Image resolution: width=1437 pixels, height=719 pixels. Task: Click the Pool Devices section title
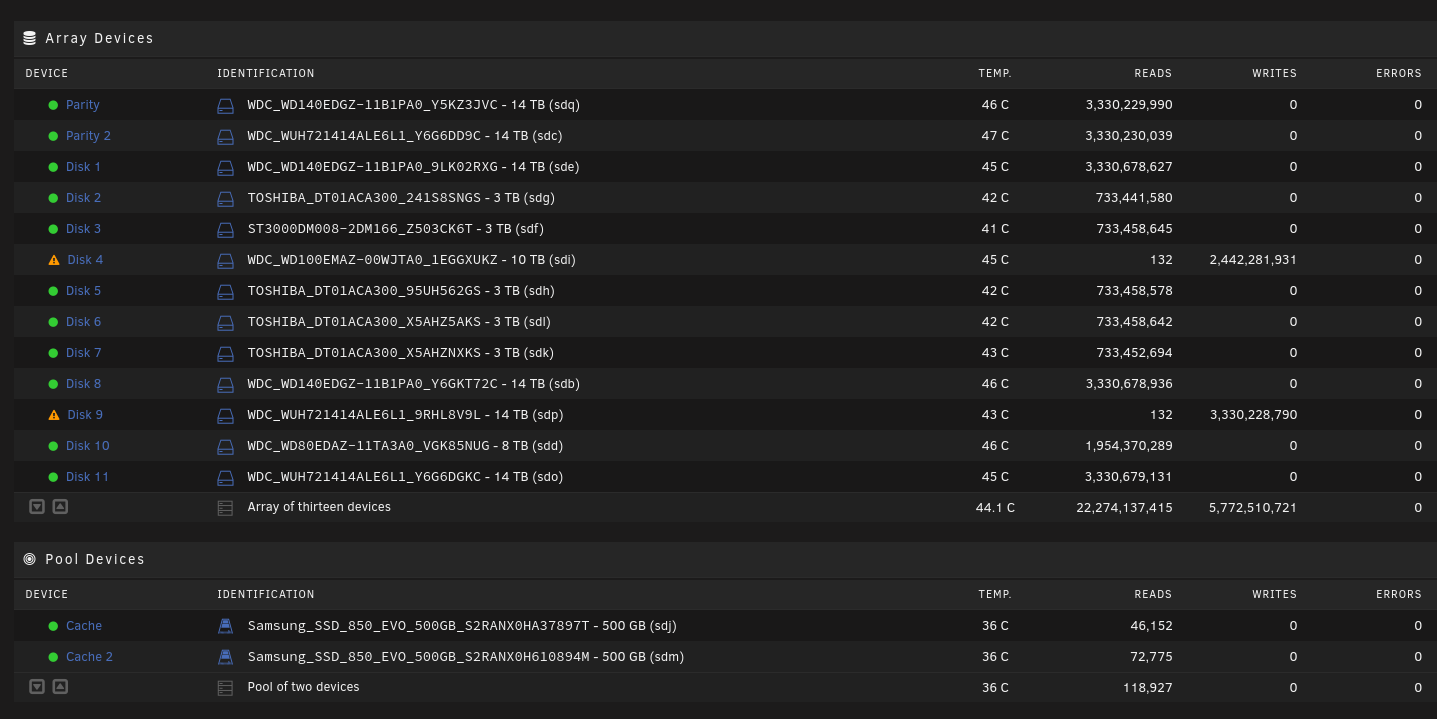tap(95, 559)
